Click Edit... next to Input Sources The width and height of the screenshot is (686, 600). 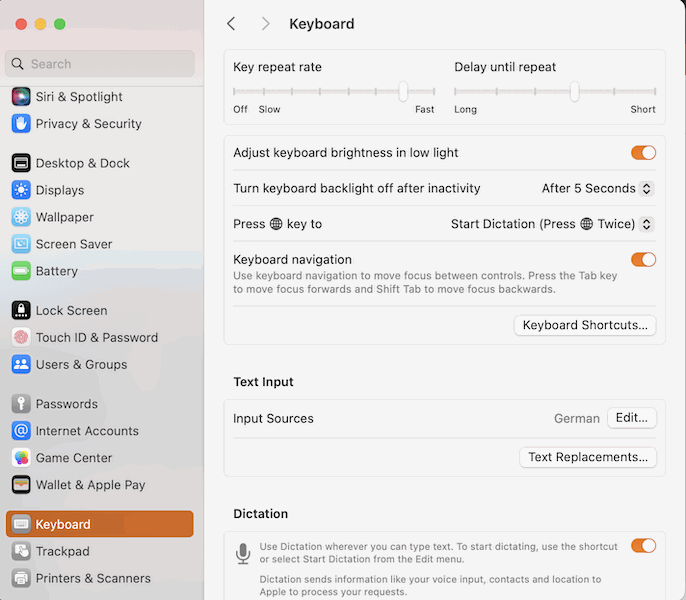[x=631, y=419]
